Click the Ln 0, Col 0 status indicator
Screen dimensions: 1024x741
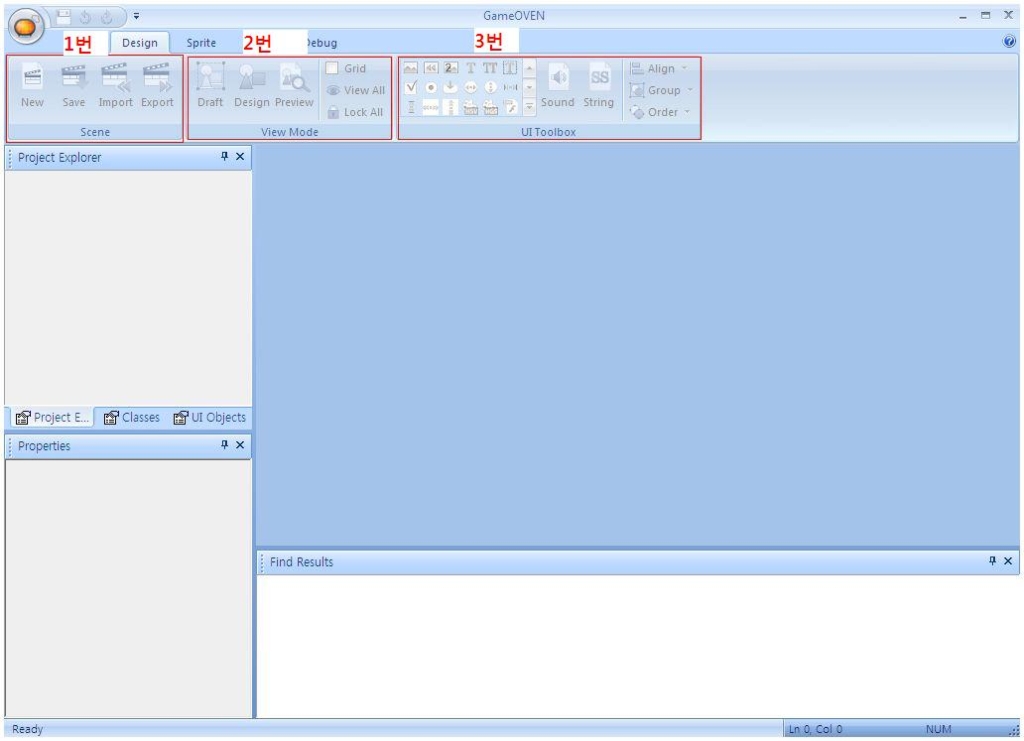815,729
